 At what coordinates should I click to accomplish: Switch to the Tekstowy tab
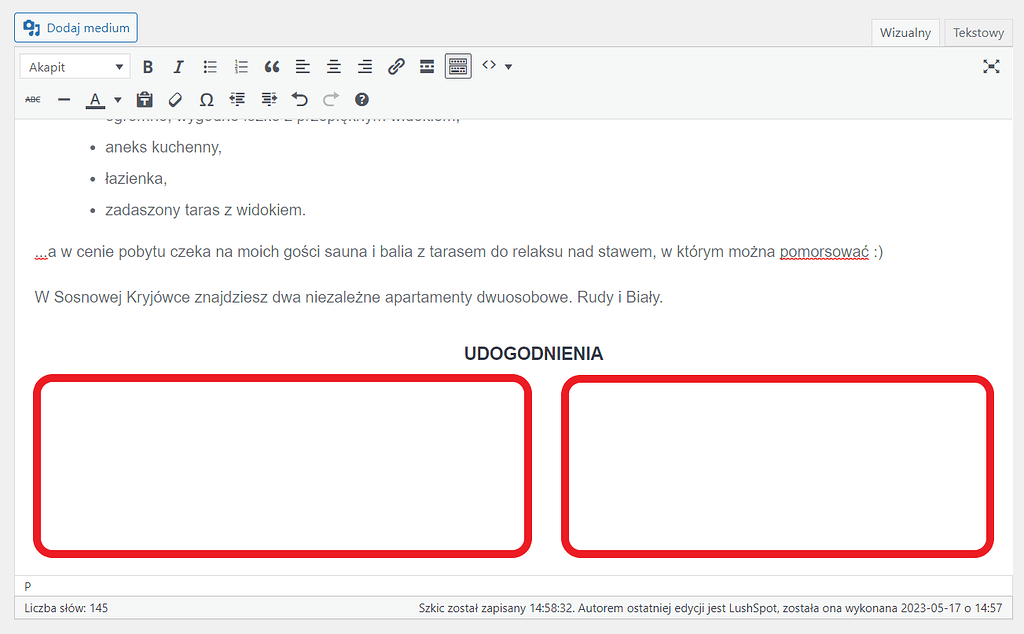pos(977,32)
